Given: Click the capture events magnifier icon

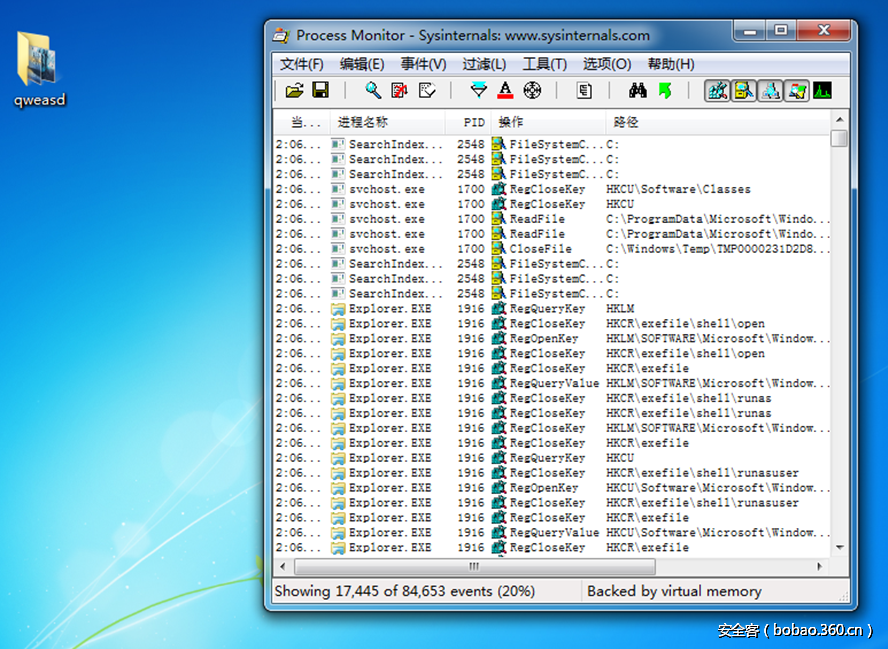Looking at the screenshot, I should [x=372, y=91].
